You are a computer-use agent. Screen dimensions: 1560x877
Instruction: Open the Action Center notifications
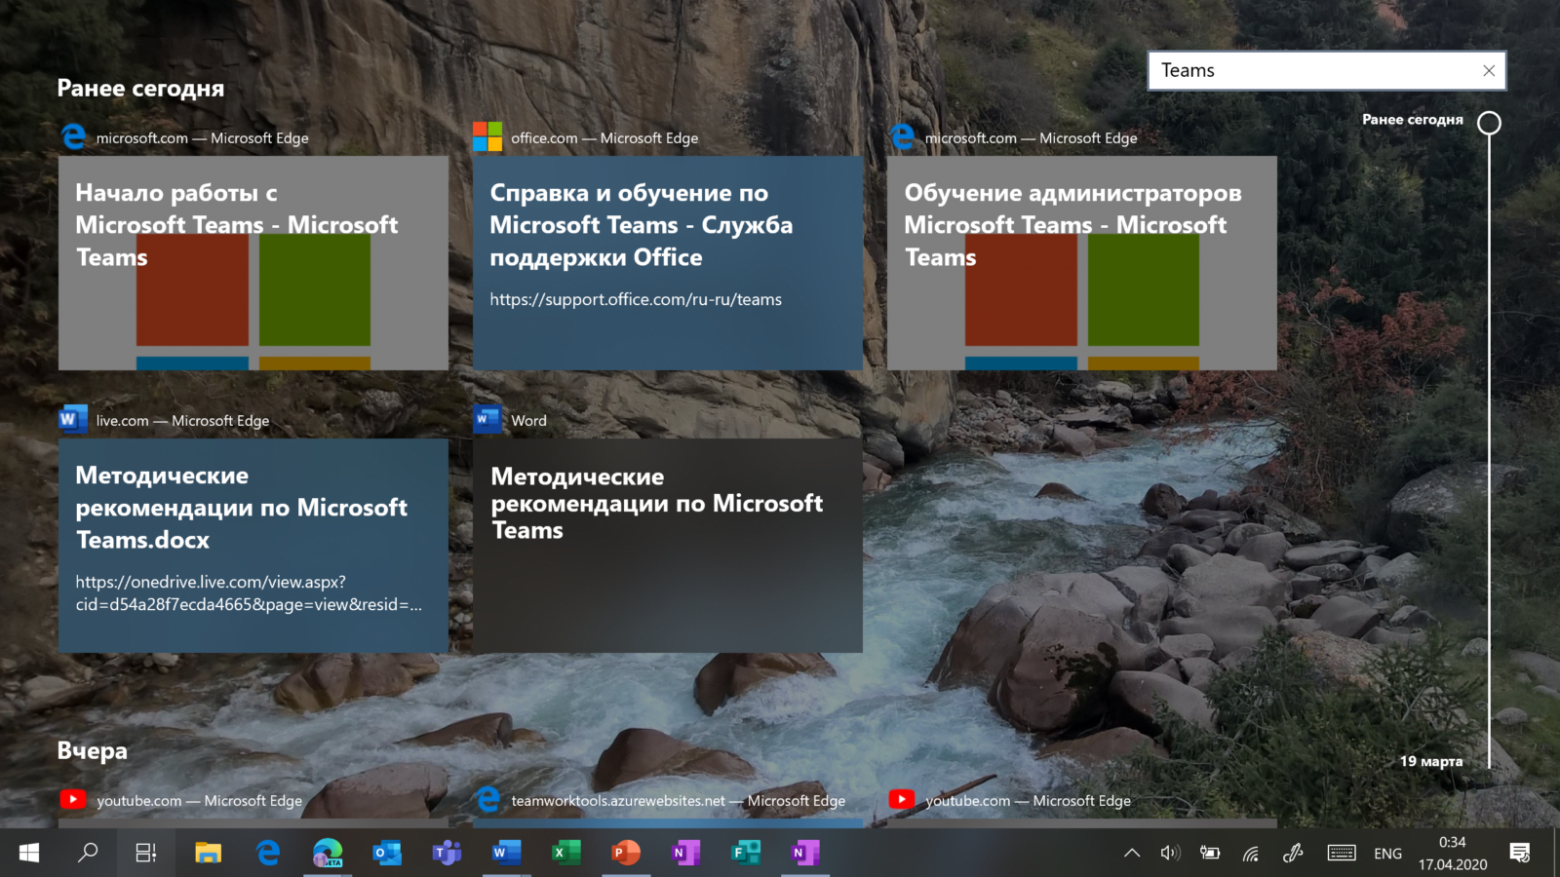(x=1520, y=853)
